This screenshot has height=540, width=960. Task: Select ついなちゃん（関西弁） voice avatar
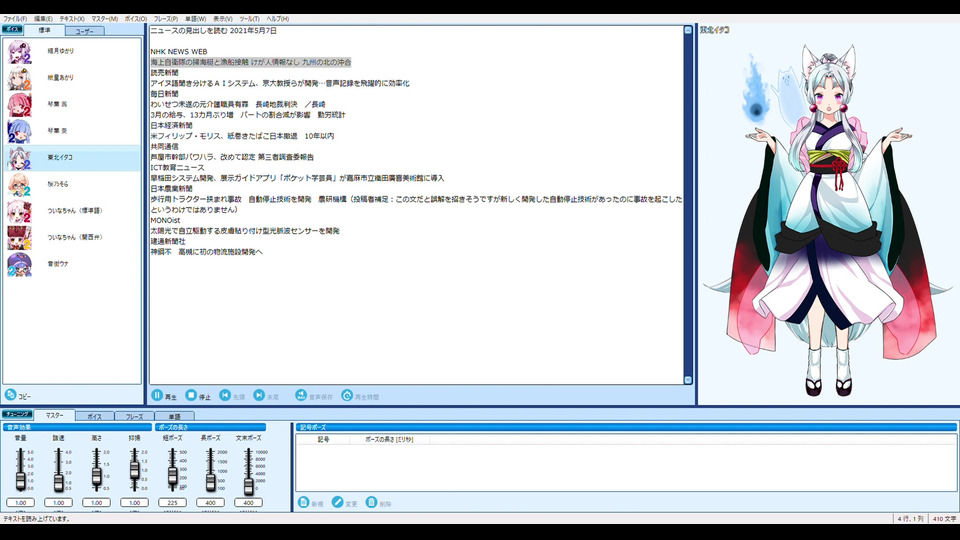click(x=19, y=238)
